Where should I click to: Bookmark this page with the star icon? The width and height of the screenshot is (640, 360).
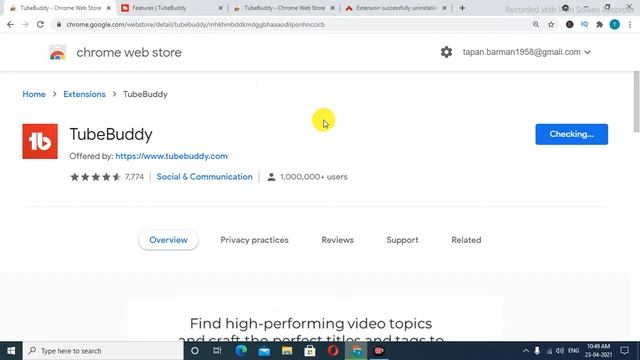pos(551,24)
